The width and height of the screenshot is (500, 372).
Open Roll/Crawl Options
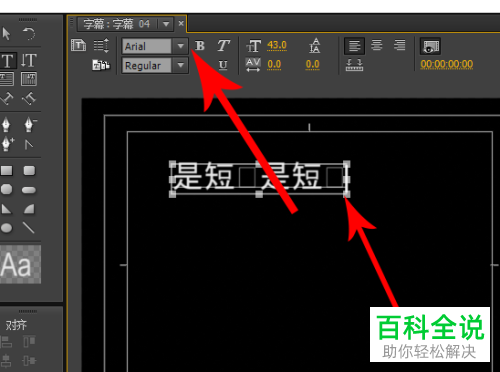(101, 45)
